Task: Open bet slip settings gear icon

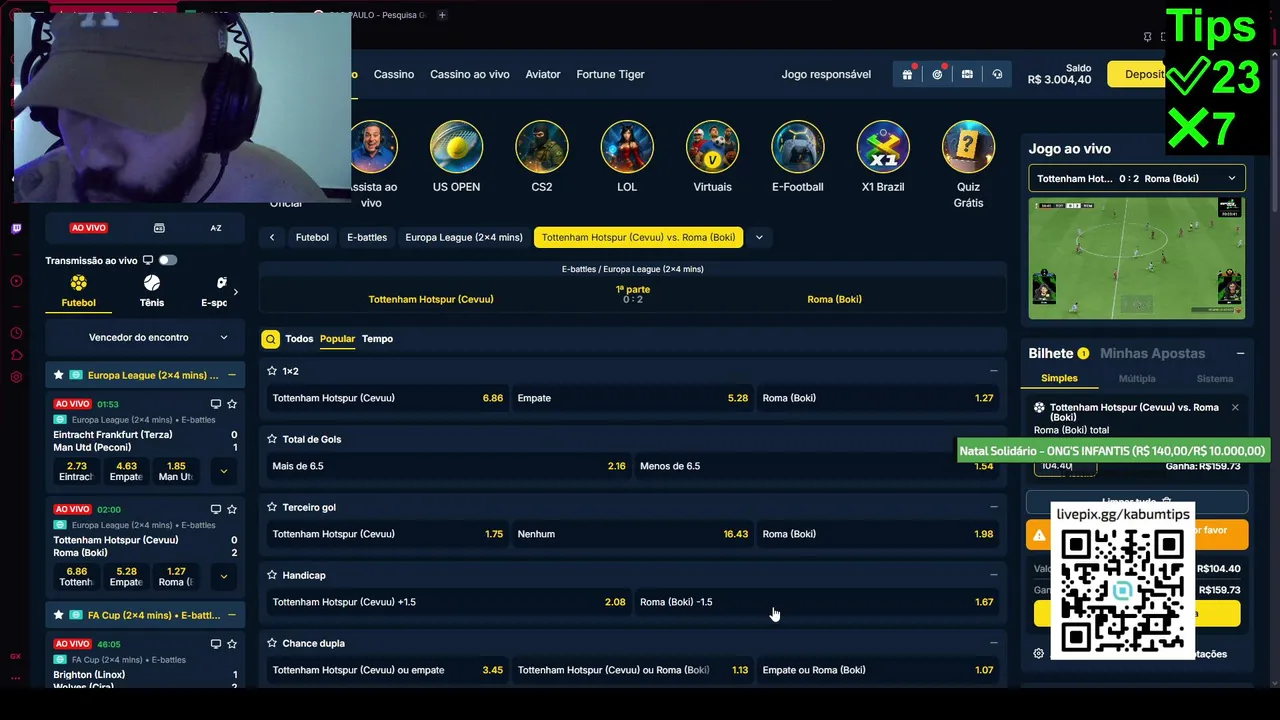Action: pyautogui.click(x=1038, y=654)
